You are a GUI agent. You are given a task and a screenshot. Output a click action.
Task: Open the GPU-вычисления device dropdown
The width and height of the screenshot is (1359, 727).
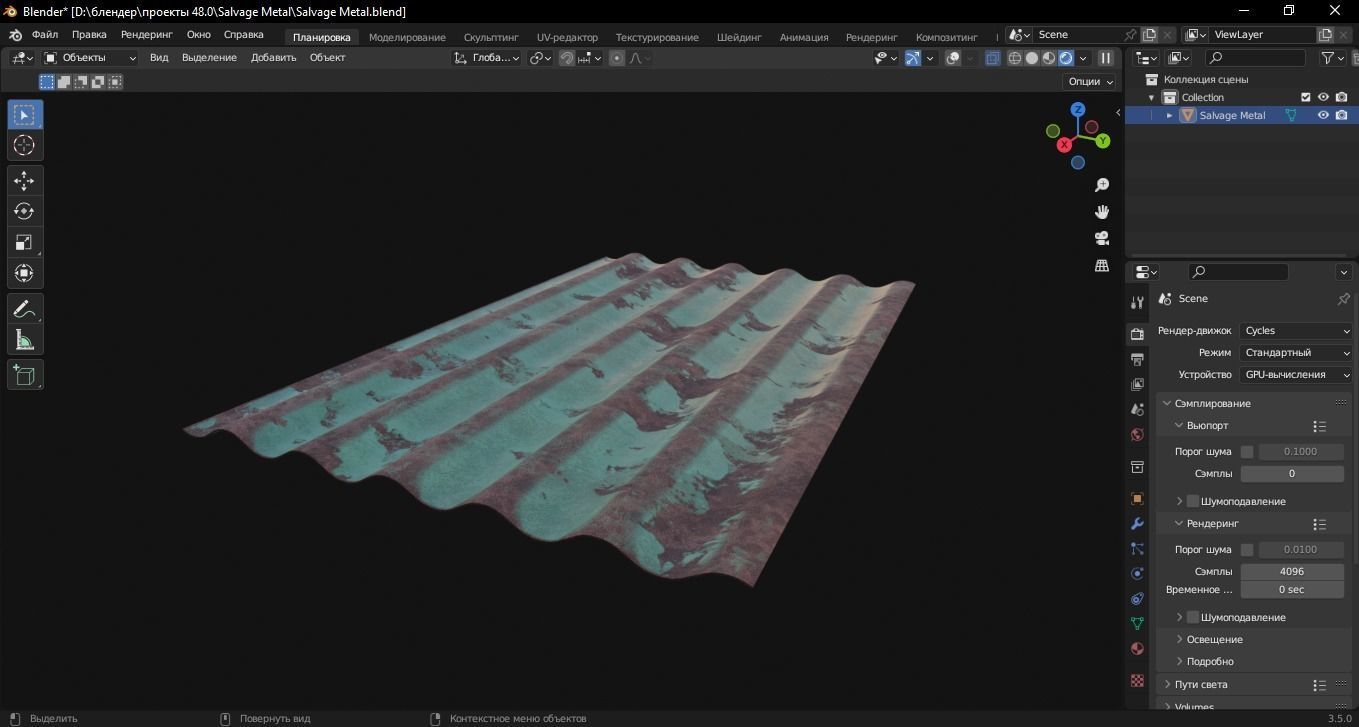click(1296, 375)
